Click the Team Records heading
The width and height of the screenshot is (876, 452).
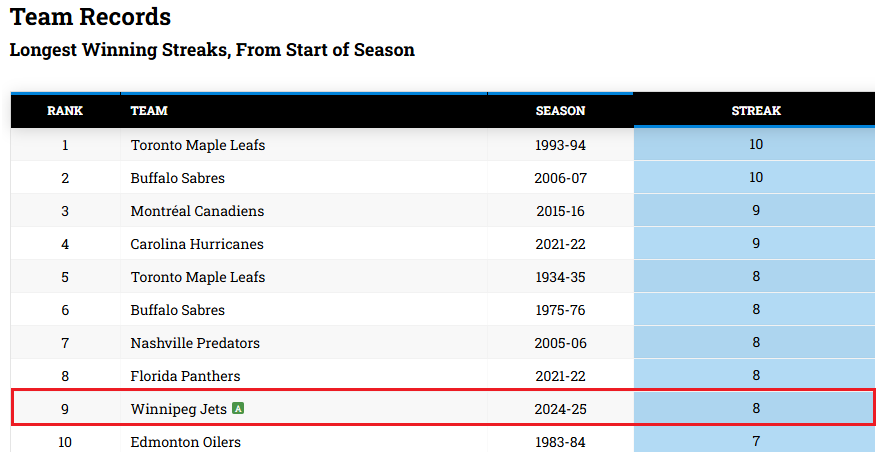pyautogui.click(x=91, y=17)
